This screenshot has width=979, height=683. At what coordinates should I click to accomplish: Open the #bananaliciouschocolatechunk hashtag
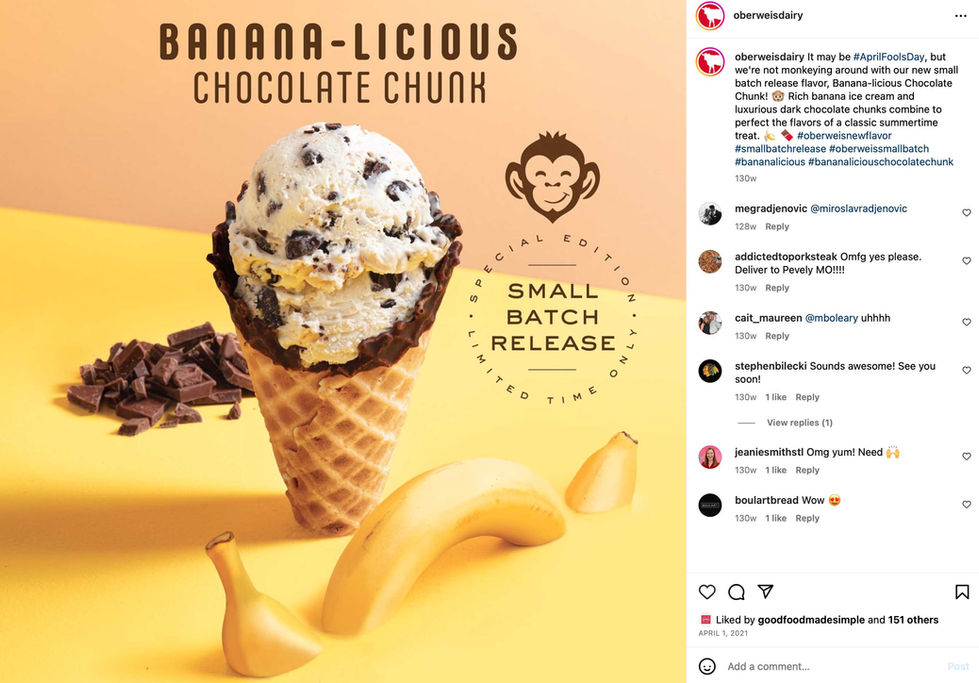(880, 162)
